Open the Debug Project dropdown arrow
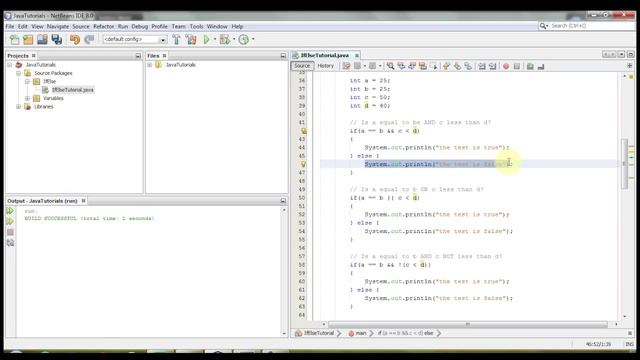Viewport: 640px width, 360px height. [x=234, y=39]
